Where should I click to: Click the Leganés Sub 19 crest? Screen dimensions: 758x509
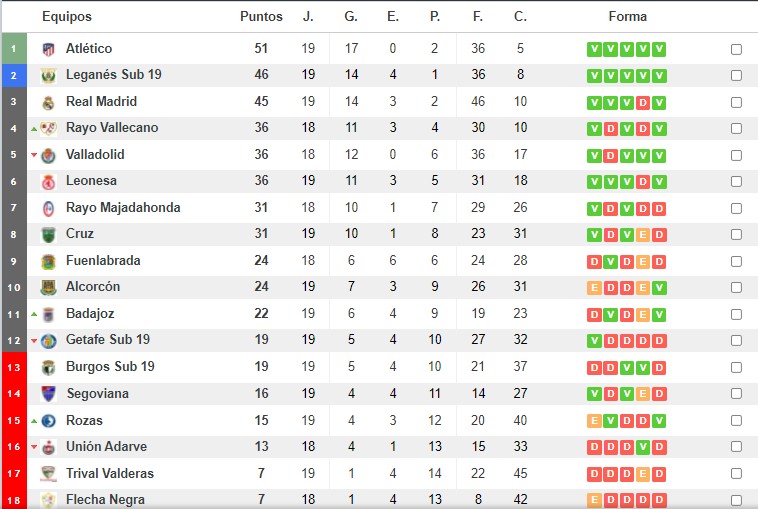(47, 75)
